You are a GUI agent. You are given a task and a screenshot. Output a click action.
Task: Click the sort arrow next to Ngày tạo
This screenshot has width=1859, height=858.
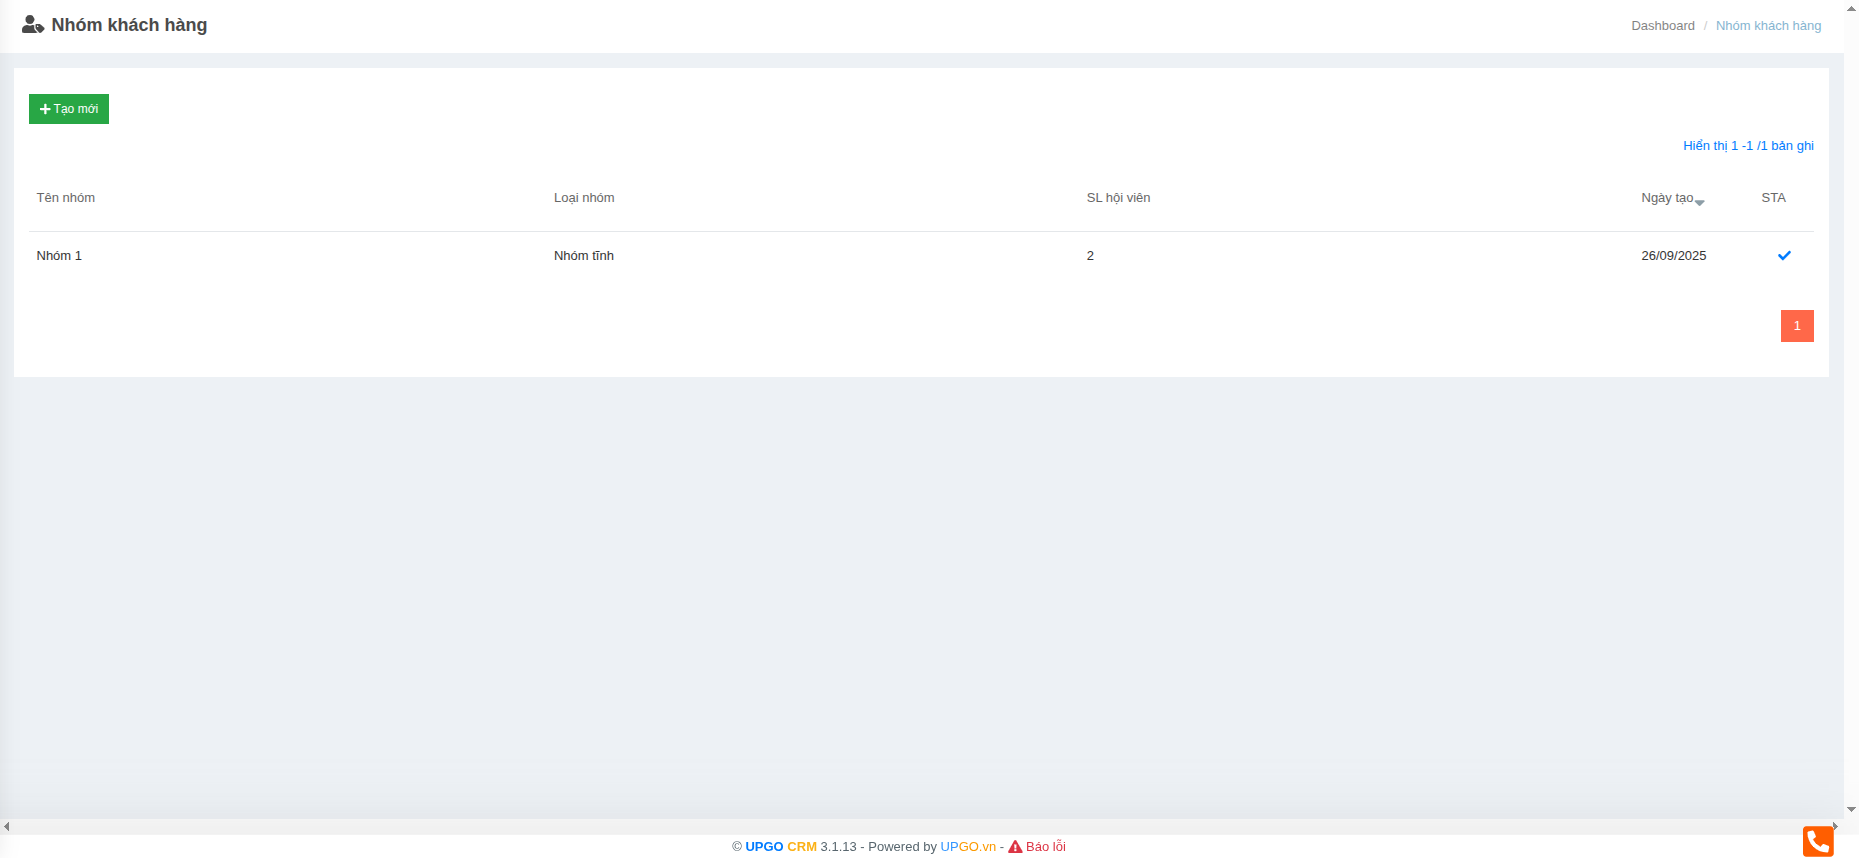1699,202
